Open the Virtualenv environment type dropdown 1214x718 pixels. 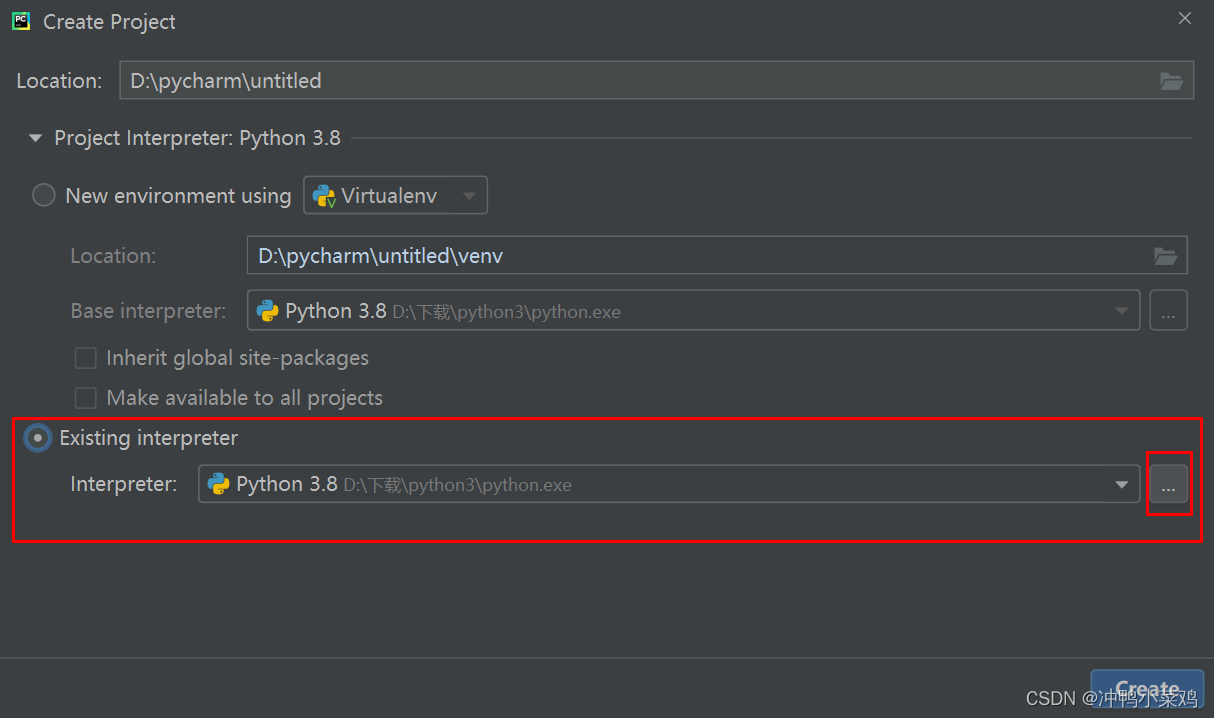(395, 196)
